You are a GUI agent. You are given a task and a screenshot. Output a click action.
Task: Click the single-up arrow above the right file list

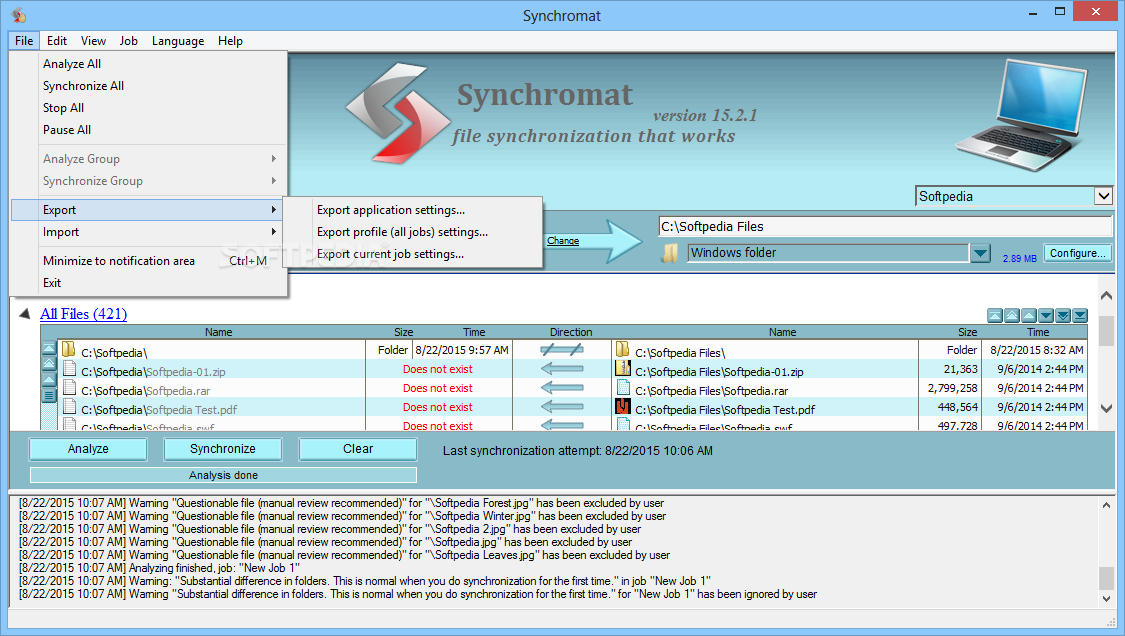click(x=1029, y=315)
